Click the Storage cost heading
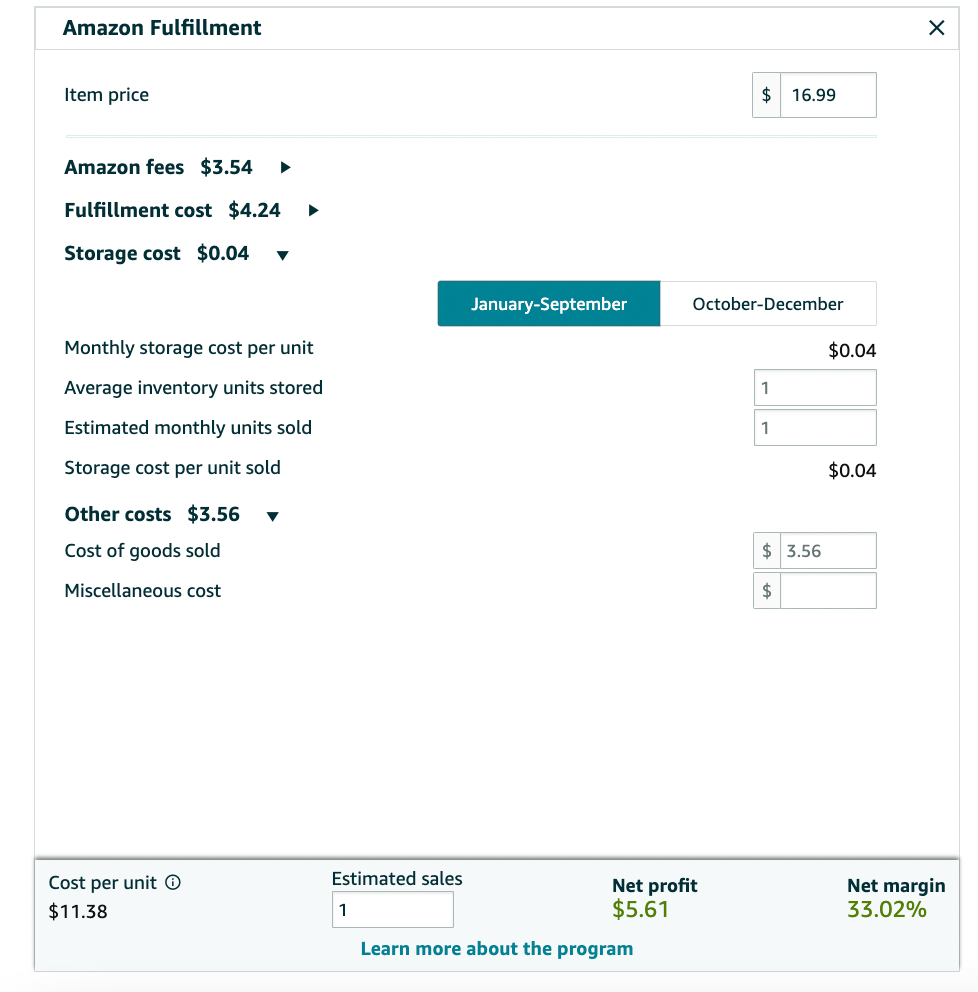This screenshot has height=992, width=978. pos(122,254)
